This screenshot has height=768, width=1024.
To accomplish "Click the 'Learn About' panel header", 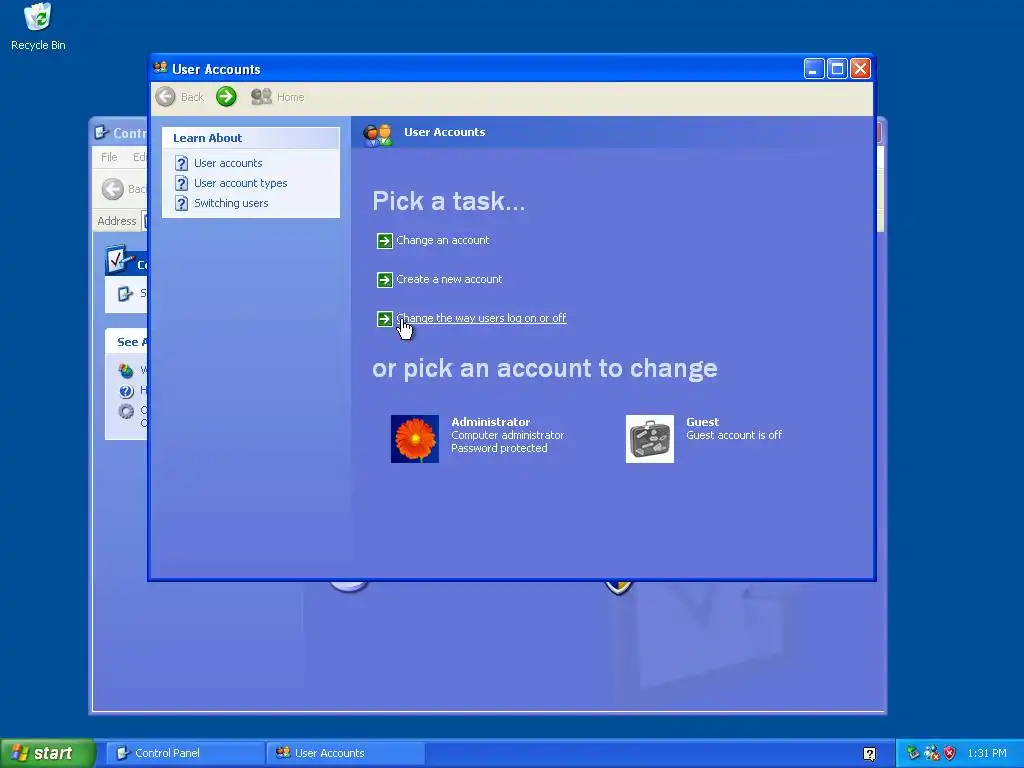I will [x=251, y=138].
